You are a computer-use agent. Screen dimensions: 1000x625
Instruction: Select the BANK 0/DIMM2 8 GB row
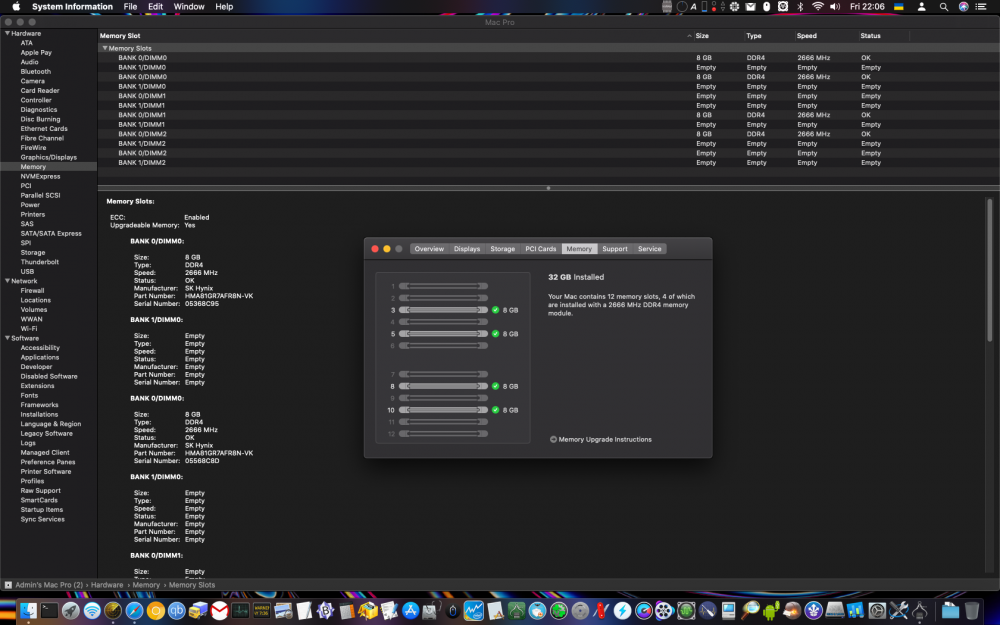(x=548, y=134)
